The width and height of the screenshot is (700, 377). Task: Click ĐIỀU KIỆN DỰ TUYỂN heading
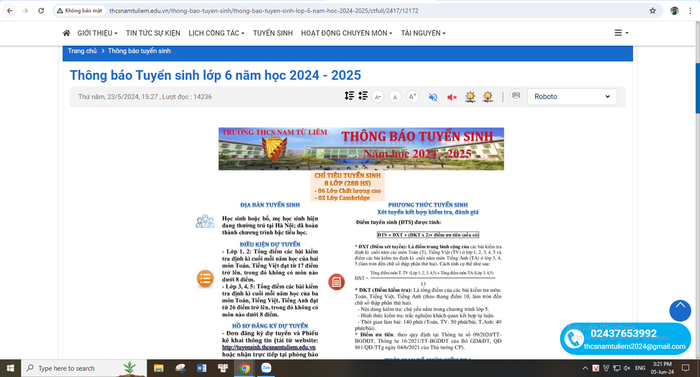pyautogui.click(x=270, y=244)
